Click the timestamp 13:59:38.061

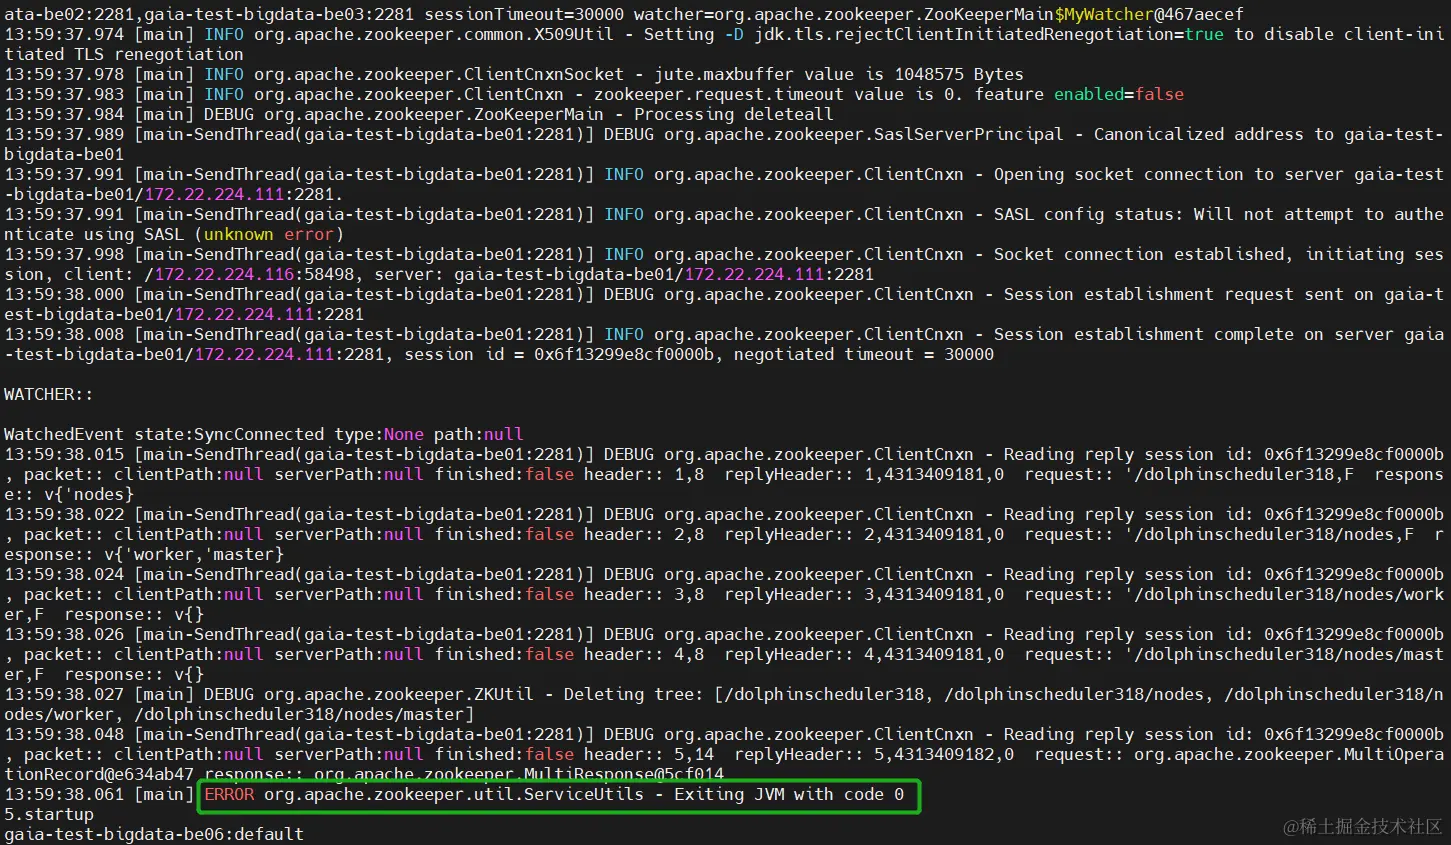coord(64,794)
